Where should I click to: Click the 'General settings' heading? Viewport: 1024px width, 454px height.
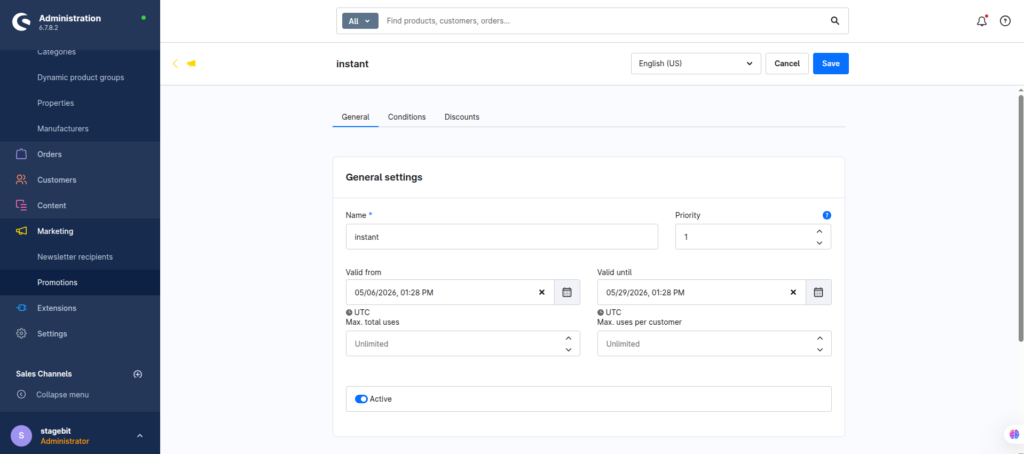(x=384, y=177)
